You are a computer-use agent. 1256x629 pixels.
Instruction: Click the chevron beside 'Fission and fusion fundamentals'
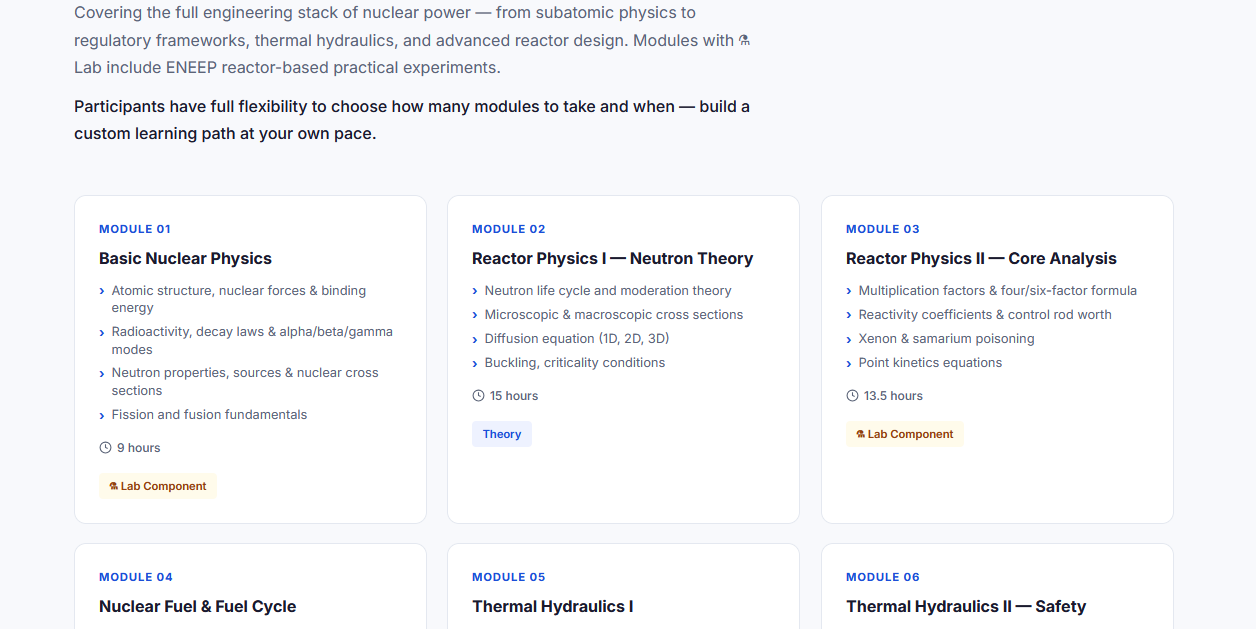click(x=102, y=416)
